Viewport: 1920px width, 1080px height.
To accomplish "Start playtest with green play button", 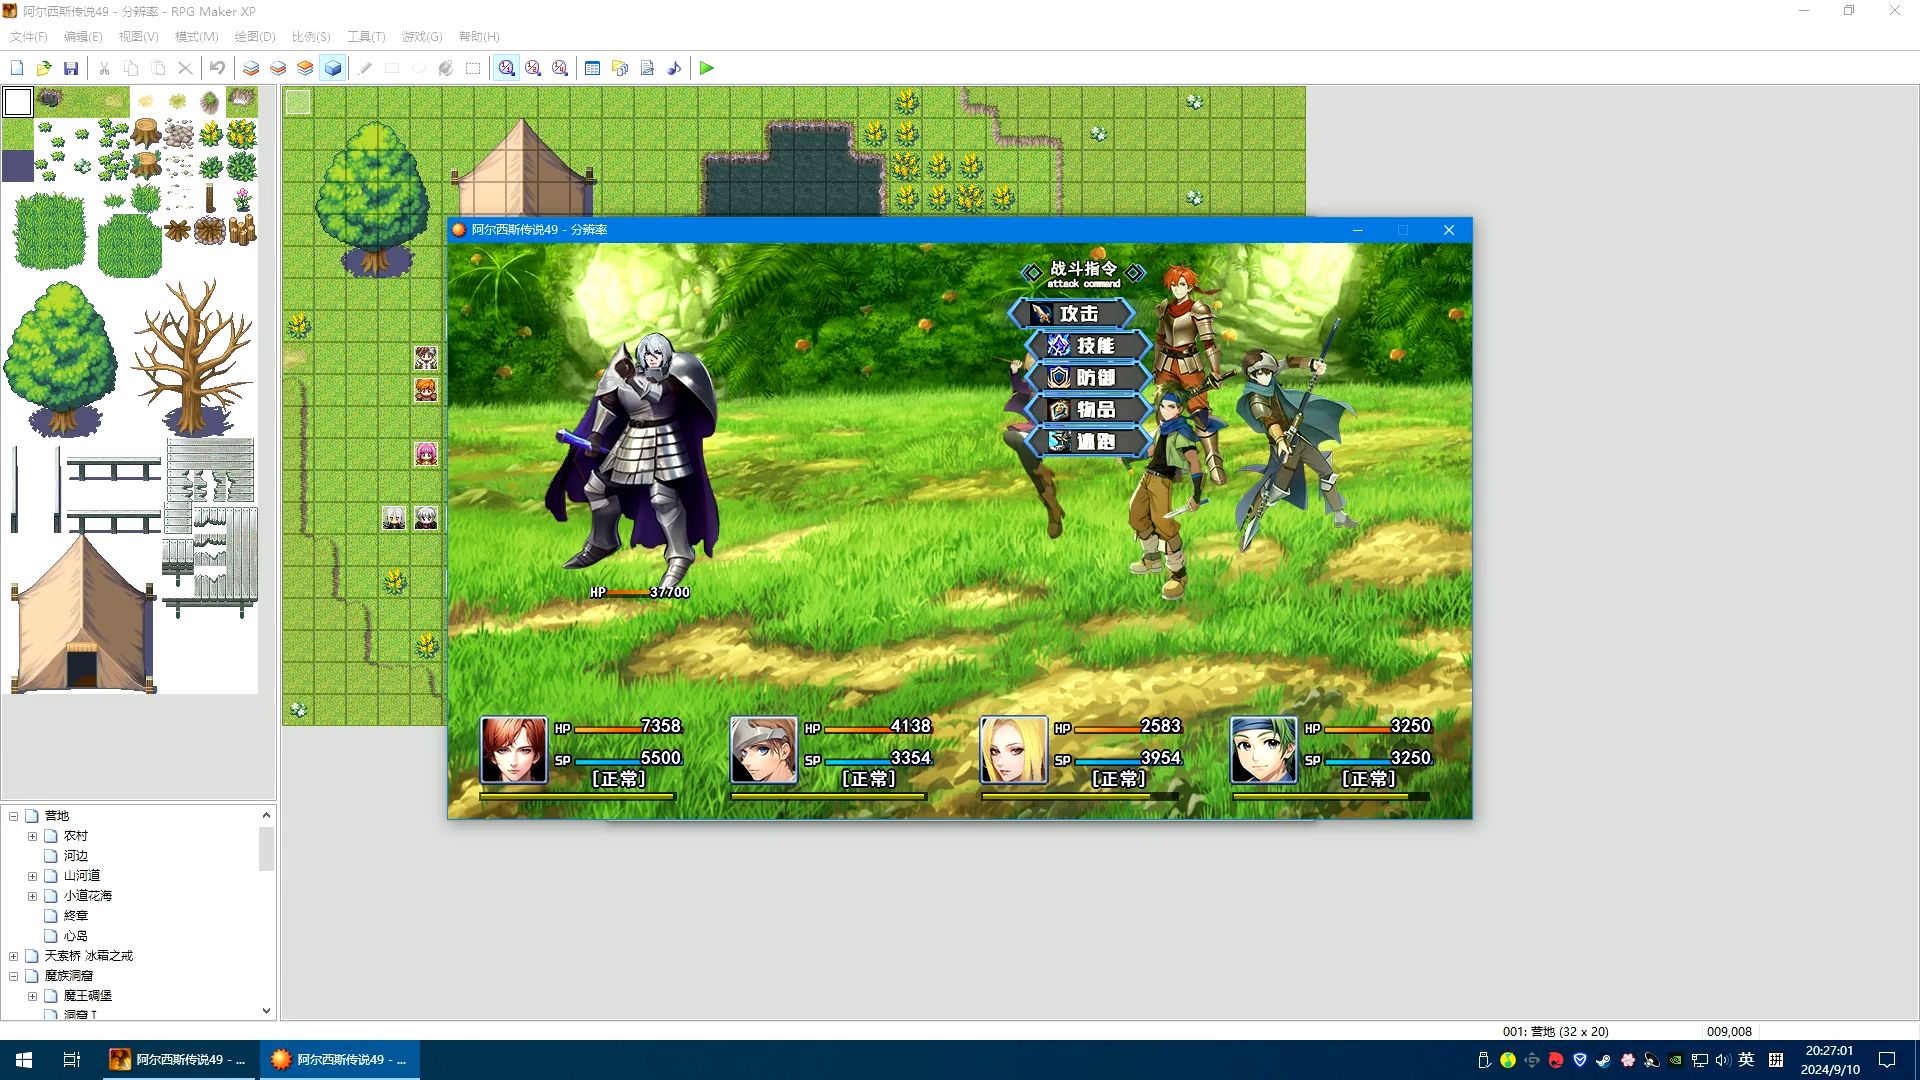I will [707, 68].
